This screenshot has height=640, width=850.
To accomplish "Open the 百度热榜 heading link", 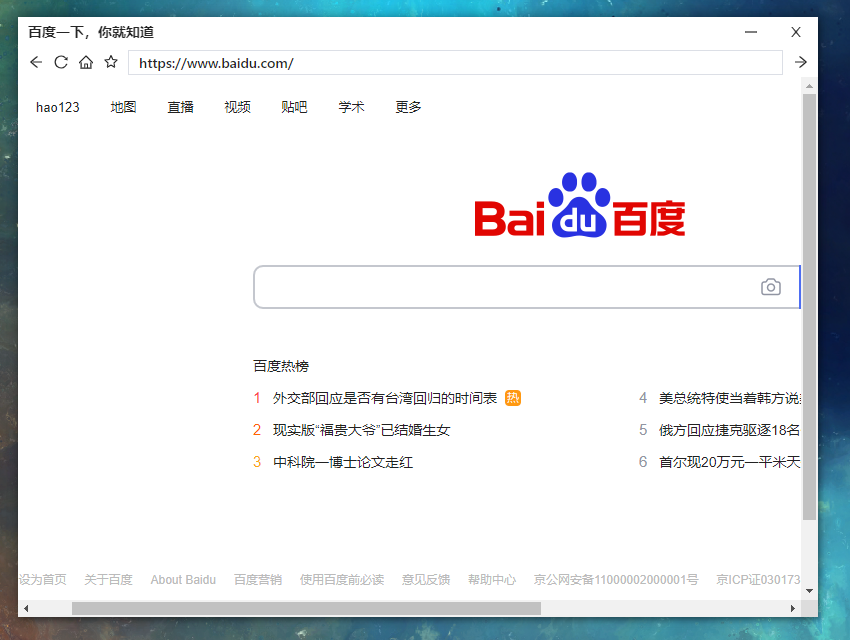I will tap(281, 366).
